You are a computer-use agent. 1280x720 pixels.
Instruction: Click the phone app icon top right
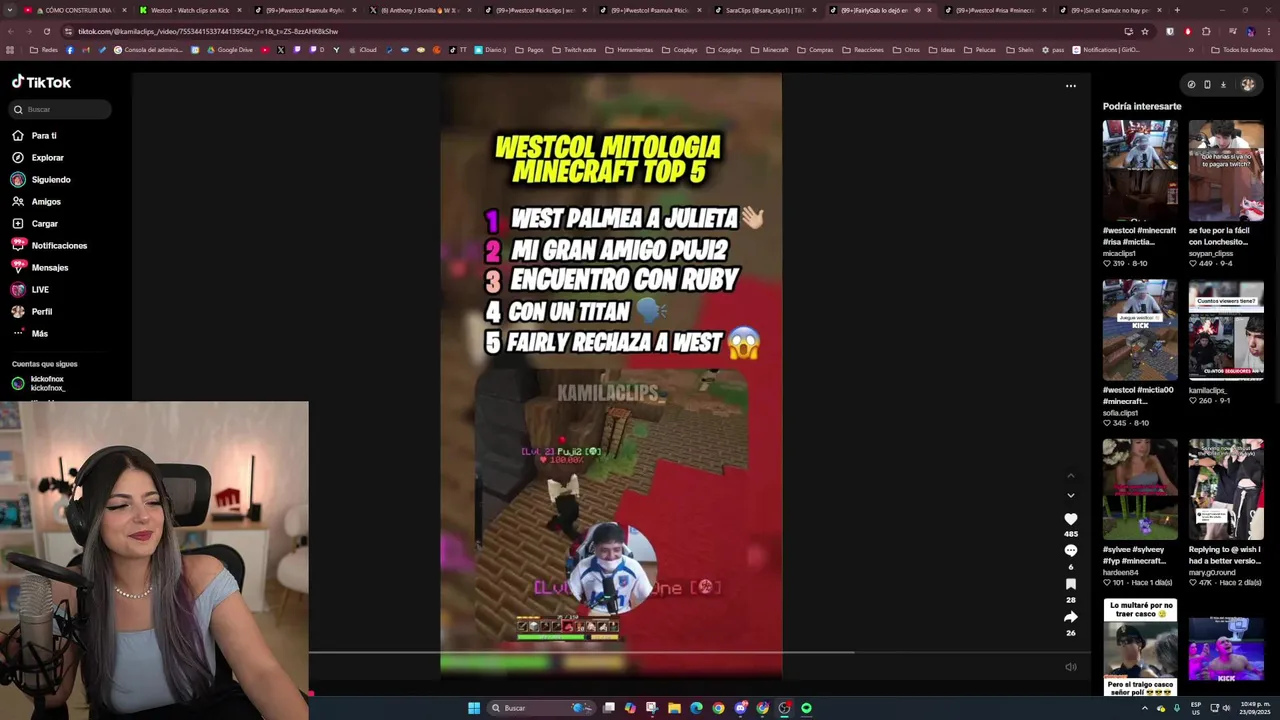point(1207,85)
